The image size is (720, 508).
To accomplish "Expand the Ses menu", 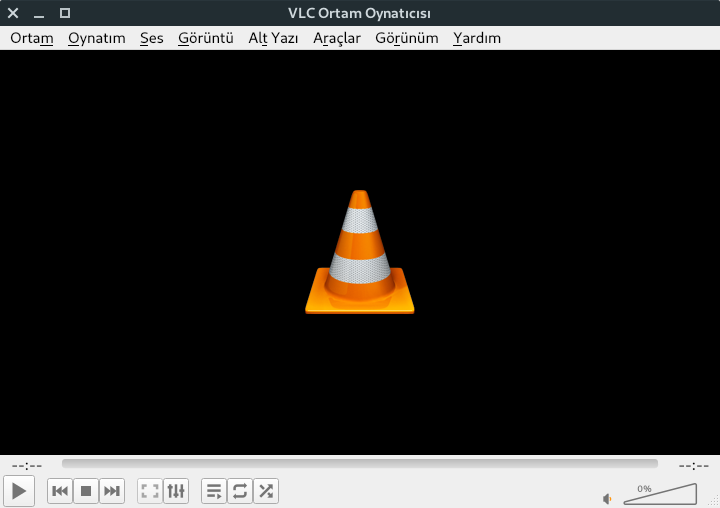I will [152, 38].
